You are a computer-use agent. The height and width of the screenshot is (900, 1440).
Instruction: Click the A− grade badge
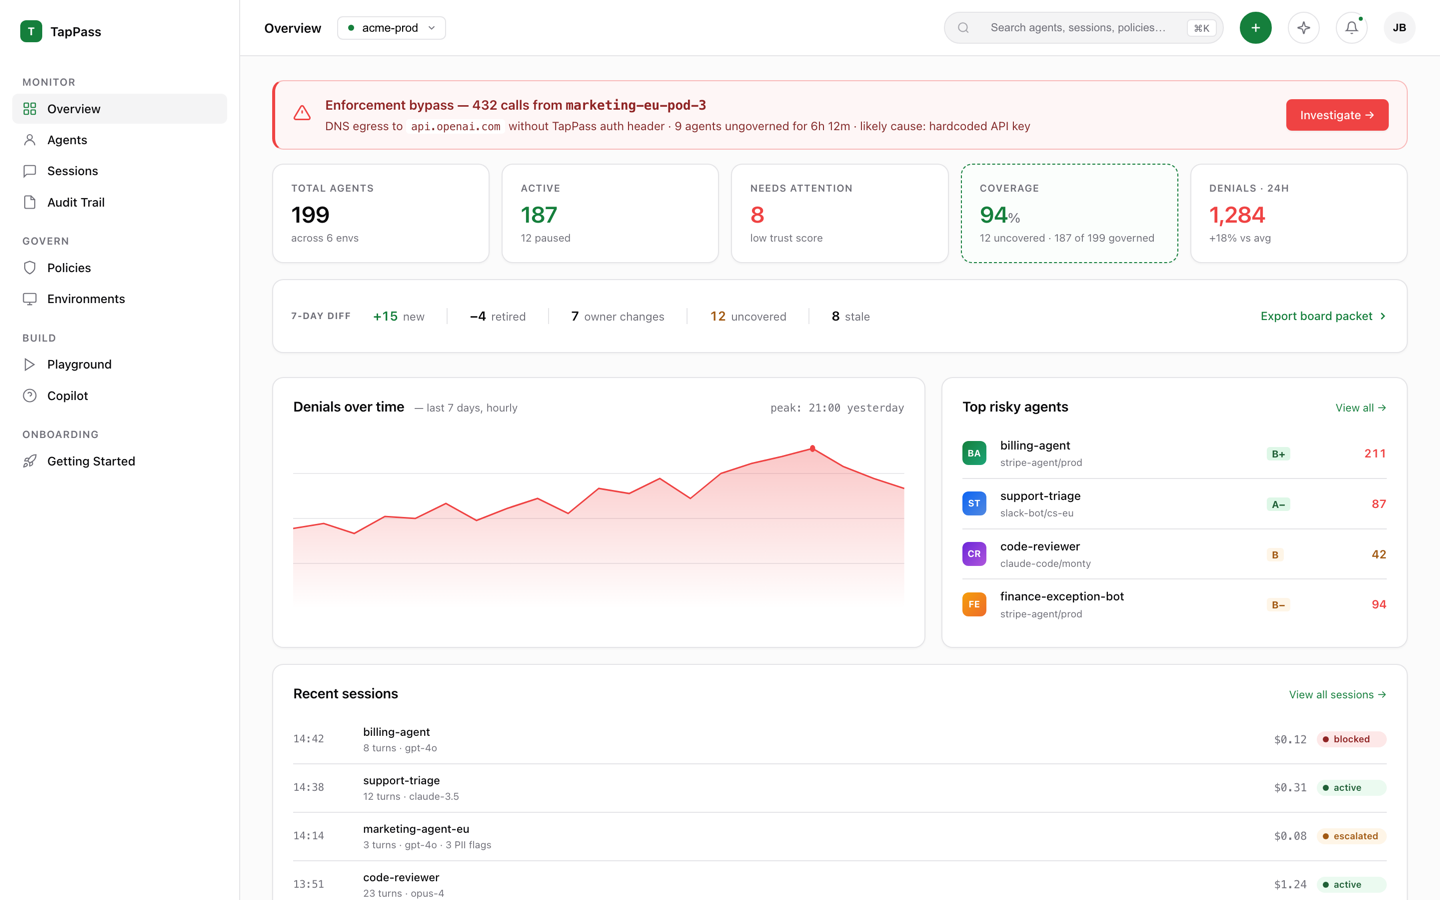1278,504
